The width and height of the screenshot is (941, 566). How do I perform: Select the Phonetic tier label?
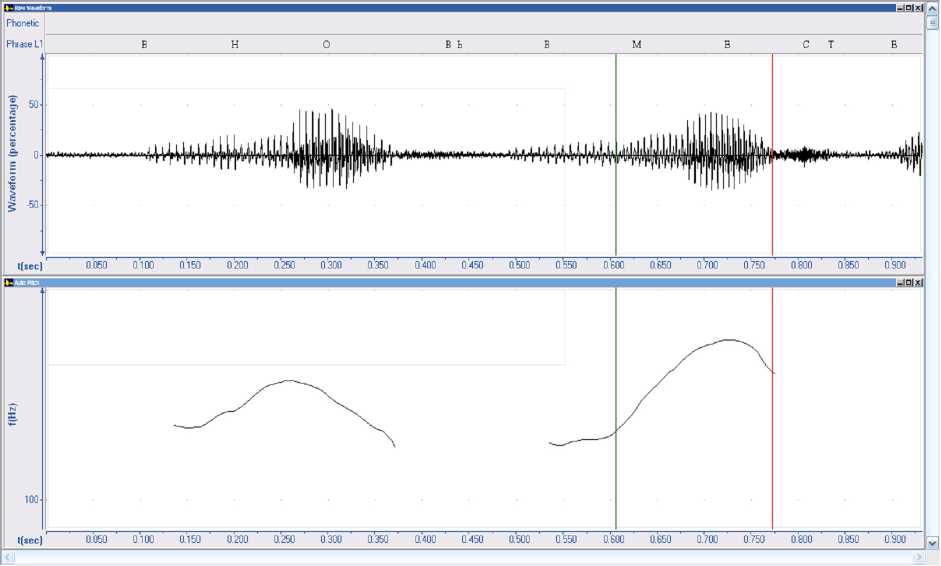[x=22, y=22]
